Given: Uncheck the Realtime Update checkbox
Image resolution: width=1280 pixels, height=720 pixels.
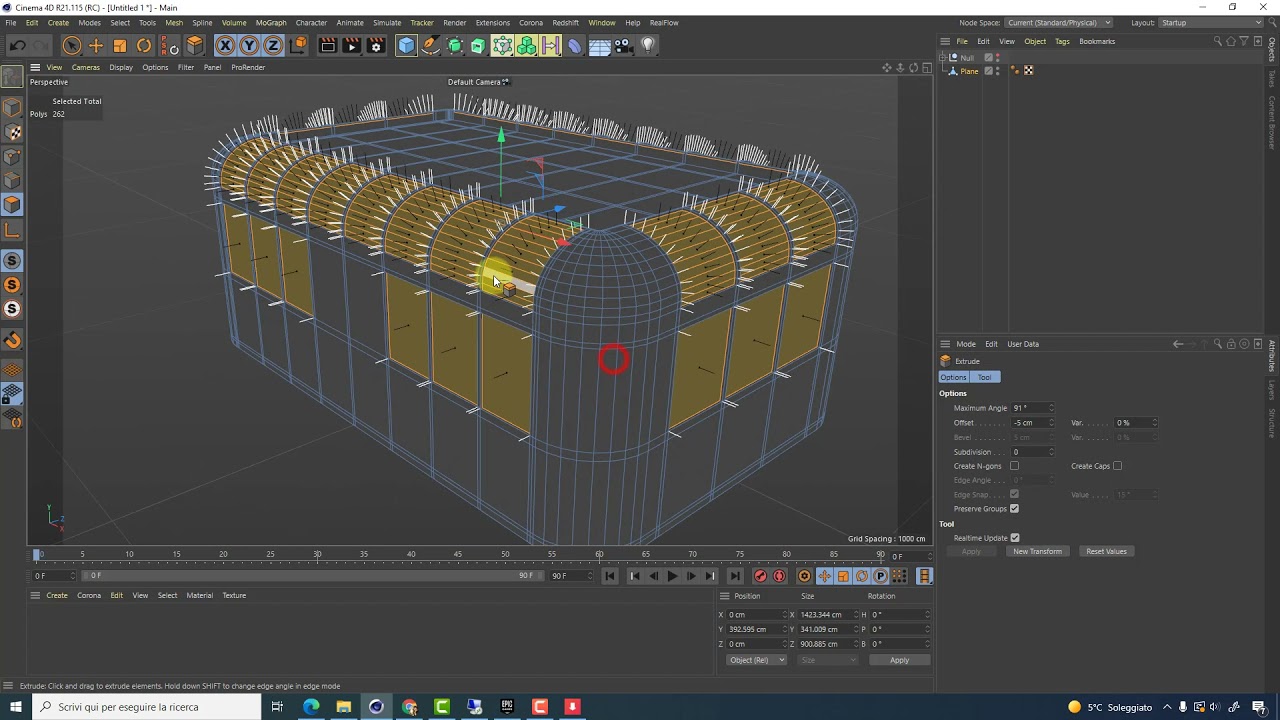Looking at the screenshot, I should click(x=1014, y=538).
